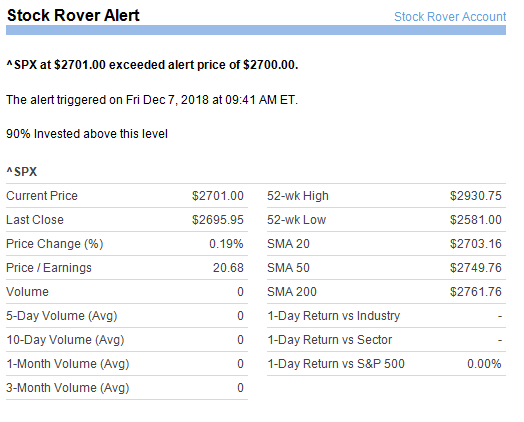524x422 pixels.
Task: Click the SMA 200 value $2761.76
Action: pyautogui.click(x=476, y=292)
